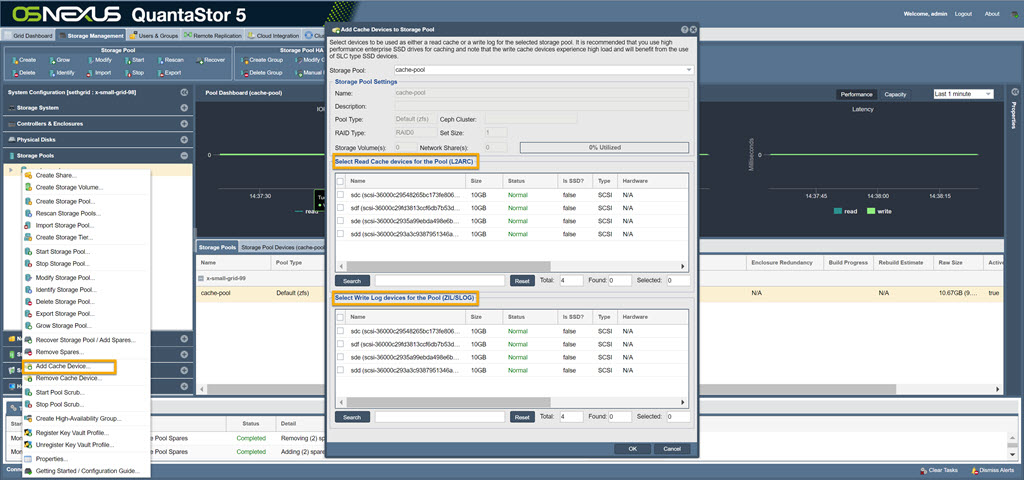Image resolution: width=1024 pixels, height=481 pixels.
Task: Click the Properties icon in context menu
Action: (28, 459)
